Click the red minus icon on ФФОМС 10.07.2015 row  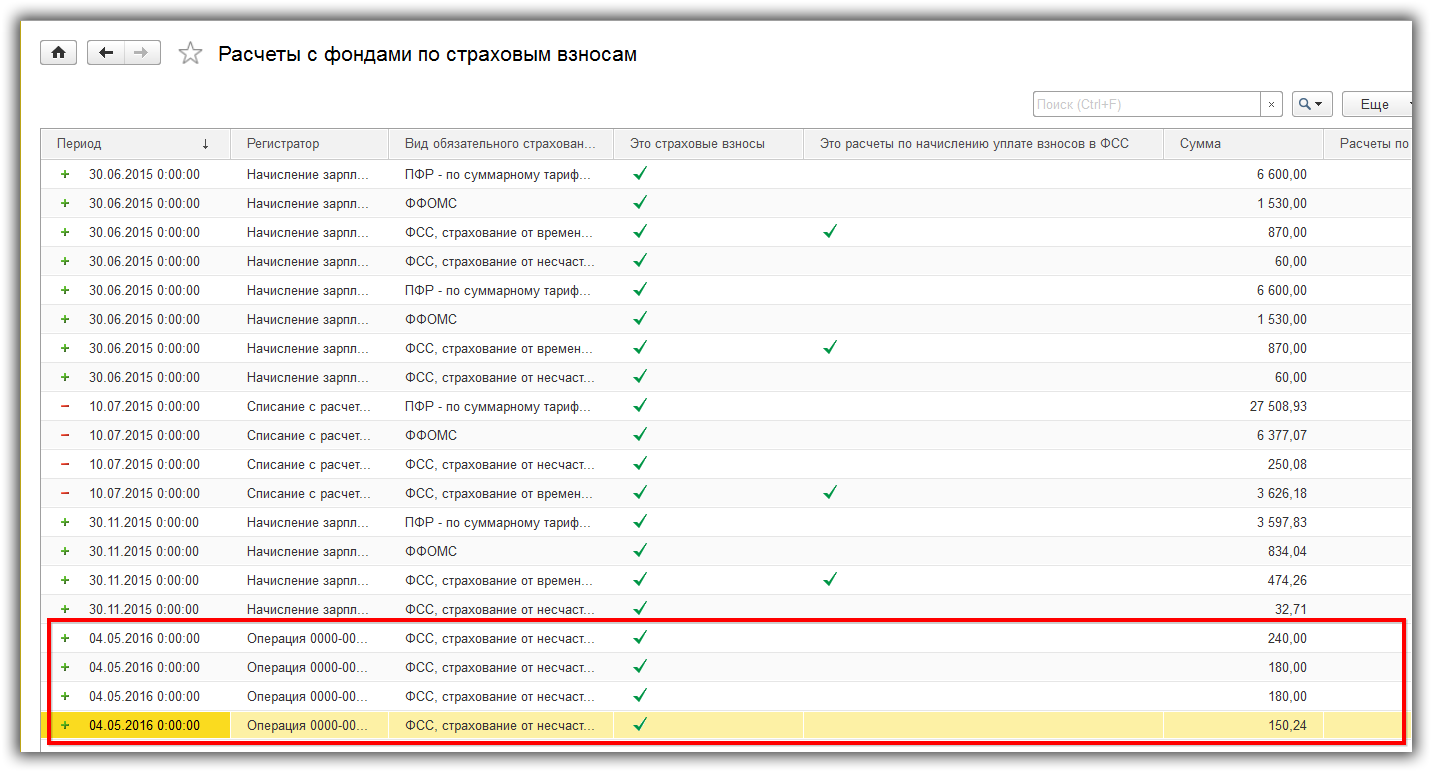pyautogui.click(x=65, y=435)
